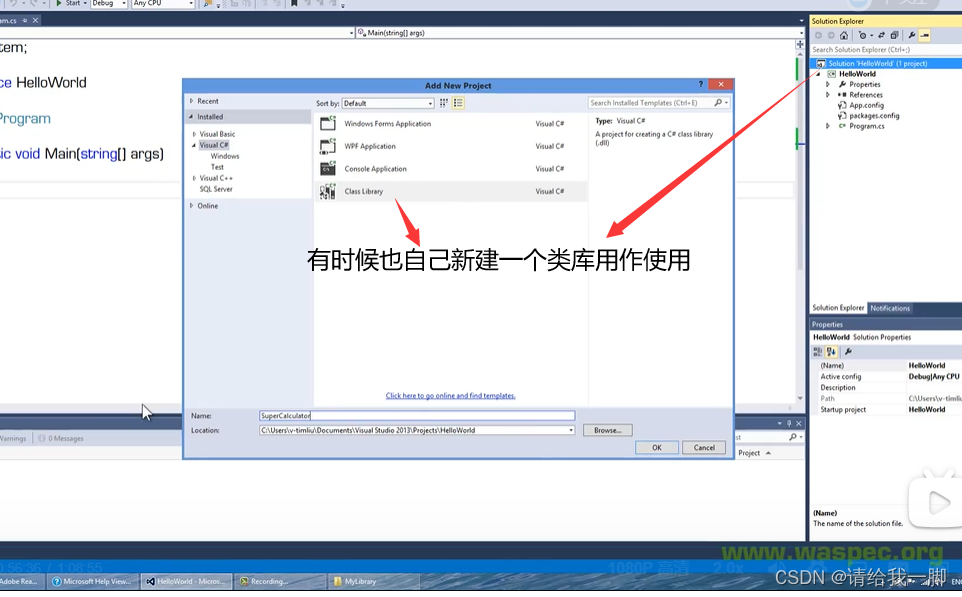
Task: Toggle Preview Selected Items icon in Solution Explorer
Action: coord(925,36)
